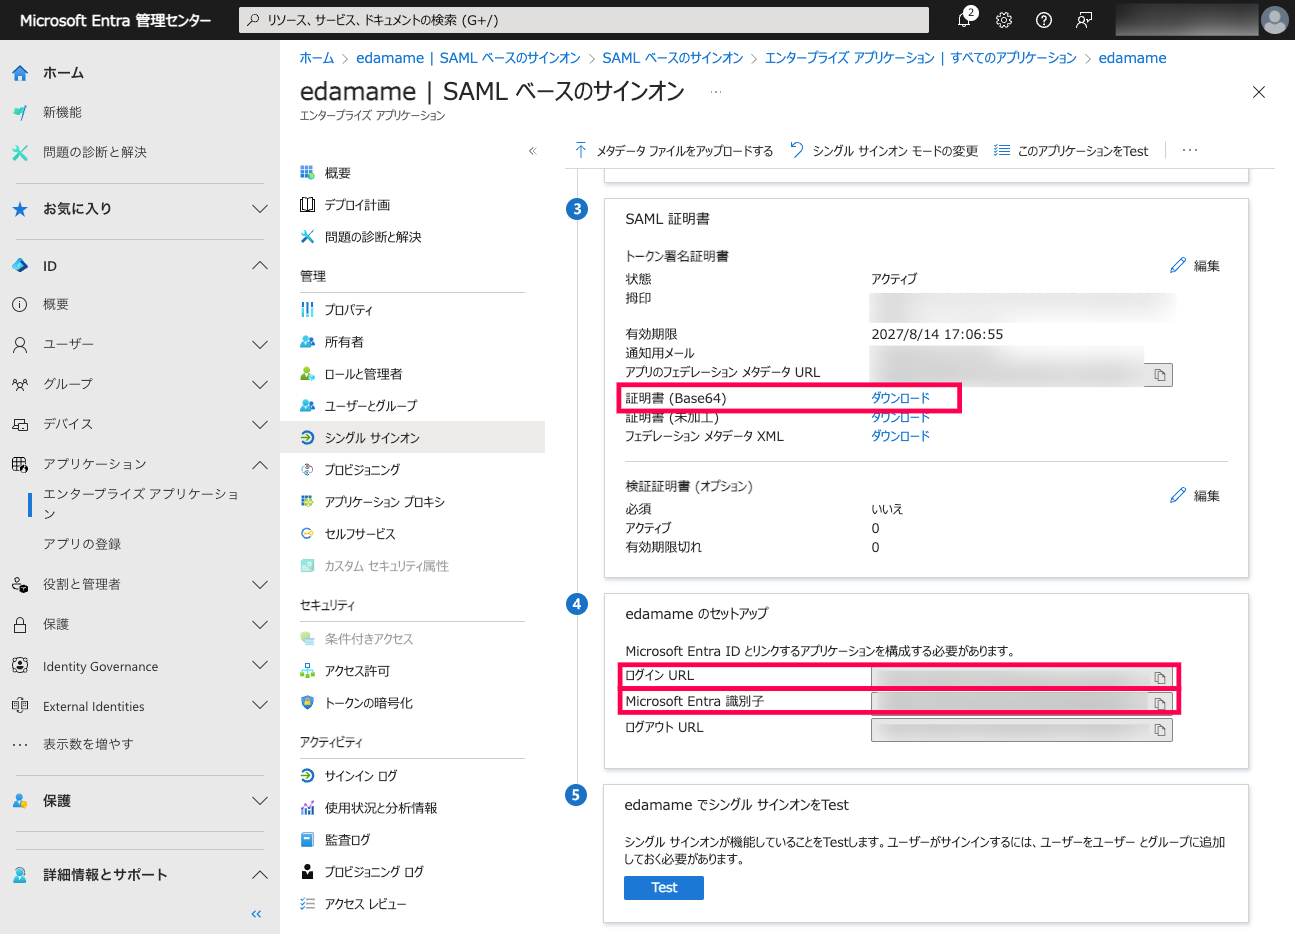The image size is (1295, 934).
Task: Open アクセス レビュー in resource menu
Action: (365, 904)
